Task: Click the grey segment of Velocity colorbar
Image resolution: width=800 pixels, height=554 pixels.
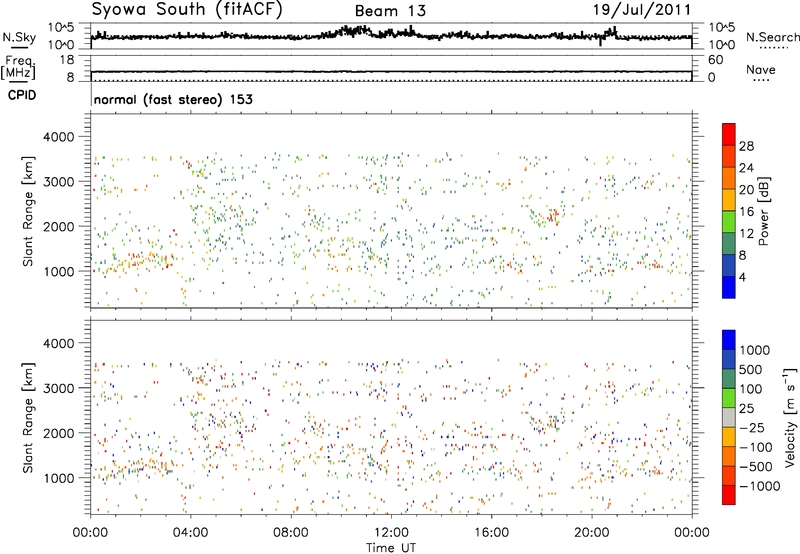Action: tap(729, 418)
